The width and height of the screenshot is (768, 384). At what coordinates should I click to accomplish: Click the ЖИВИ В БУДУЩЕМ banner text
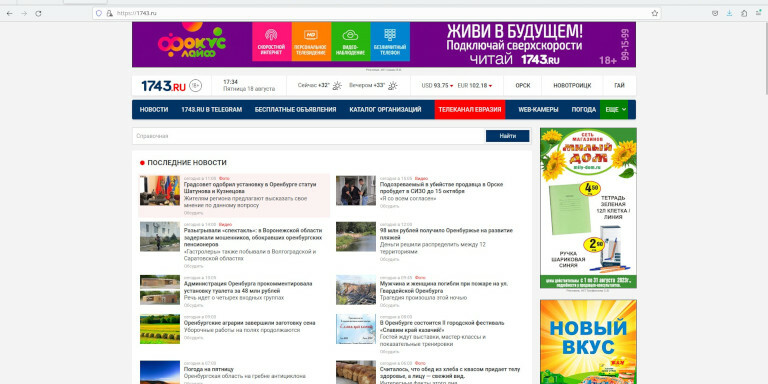(514, 33)
